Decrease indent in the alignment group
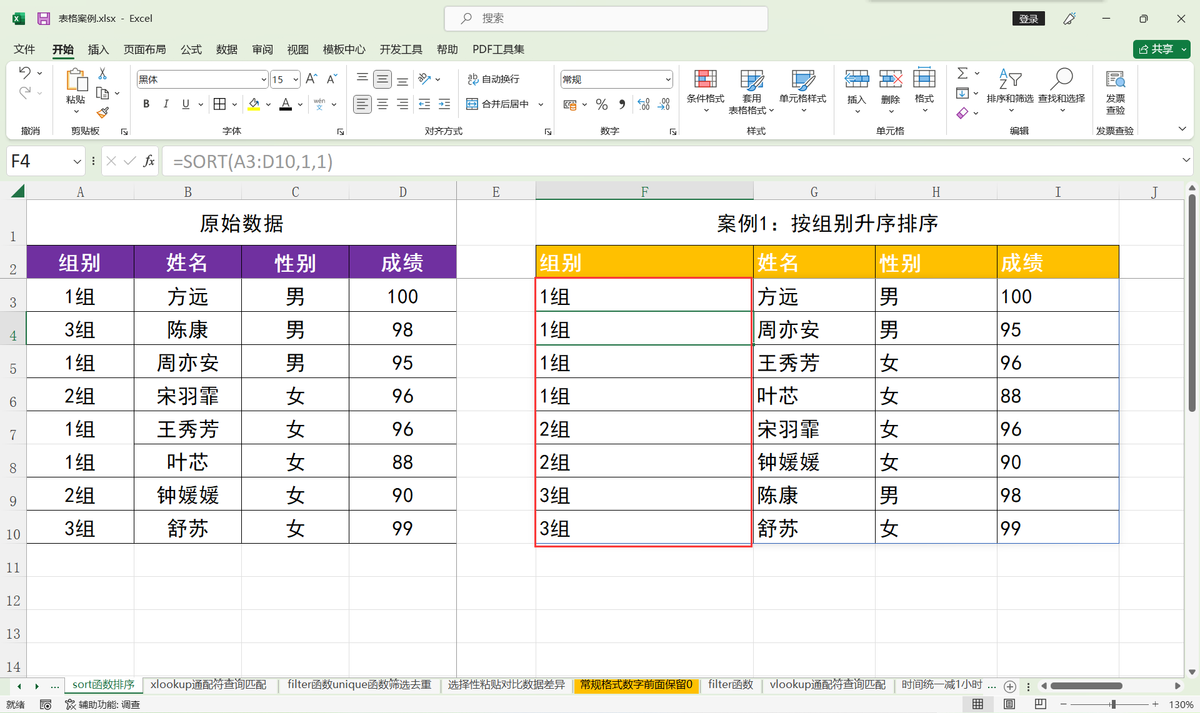 tap(424, 104)
